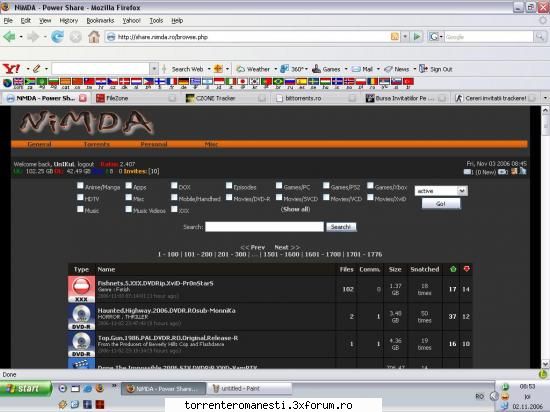The image size is (550, 412).
Task: Open Yahoo 360° toolbar button
Action: tap(293, 69)
